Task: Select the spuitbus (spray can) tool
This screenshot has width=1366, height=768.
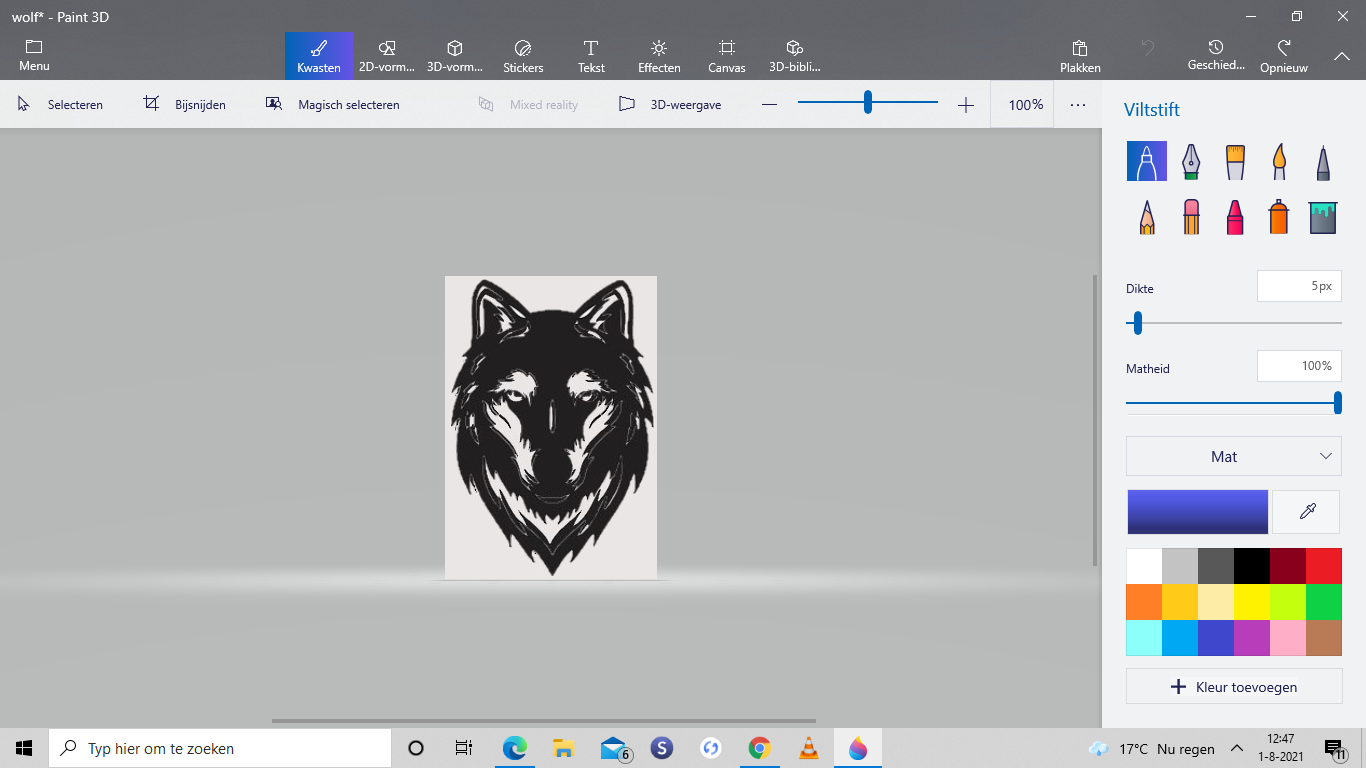Action: click(x=1278, y=216)
